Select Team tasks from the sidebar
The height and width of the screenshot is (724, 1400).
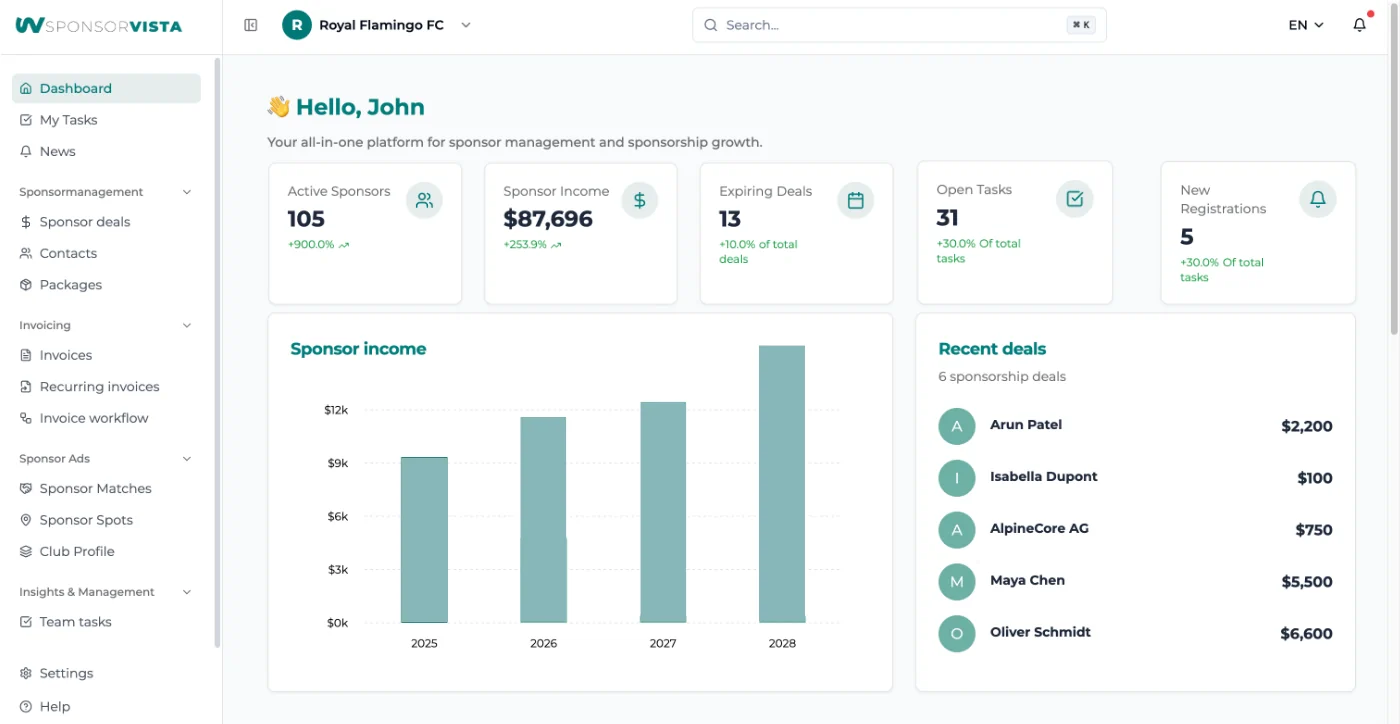coord(75,621)
